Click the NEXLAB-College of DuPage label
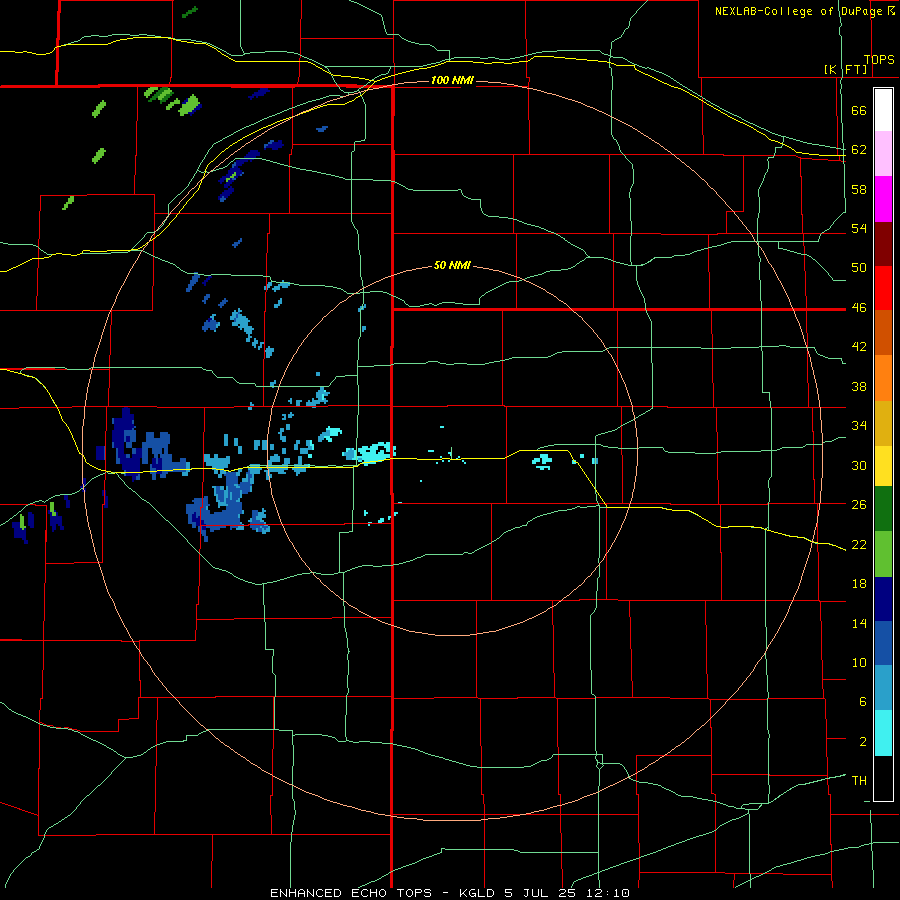The height and width of the screenshot is (900, 900). (798, 11)
